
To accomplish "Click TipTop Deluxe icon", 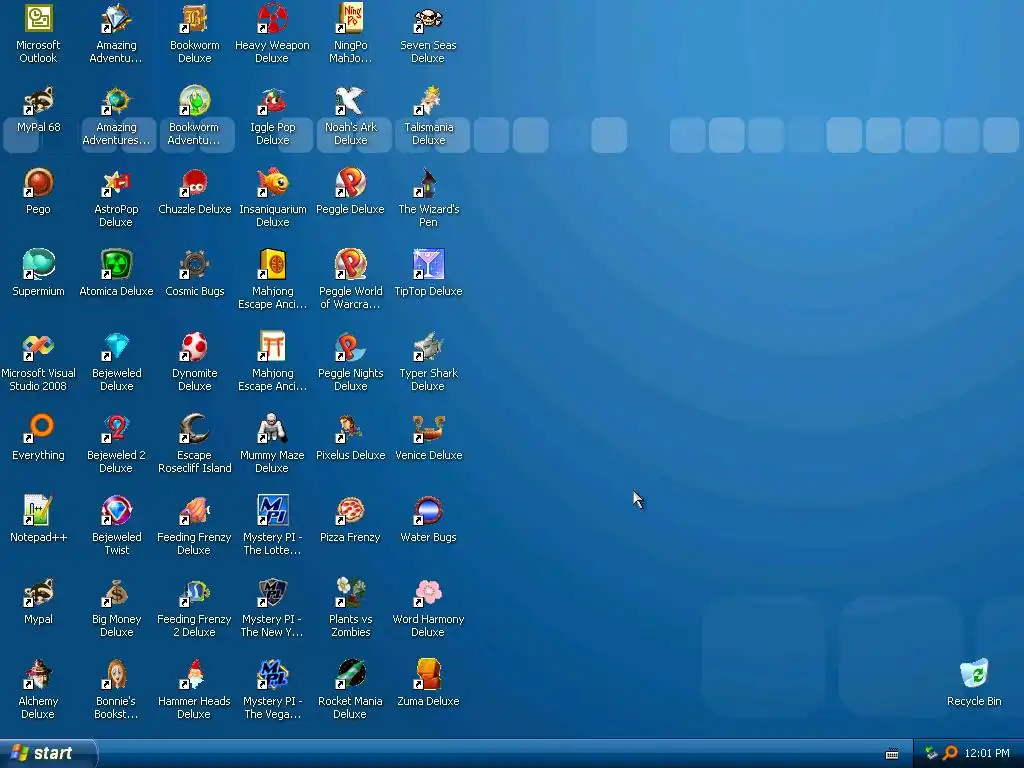I will 428,264.
